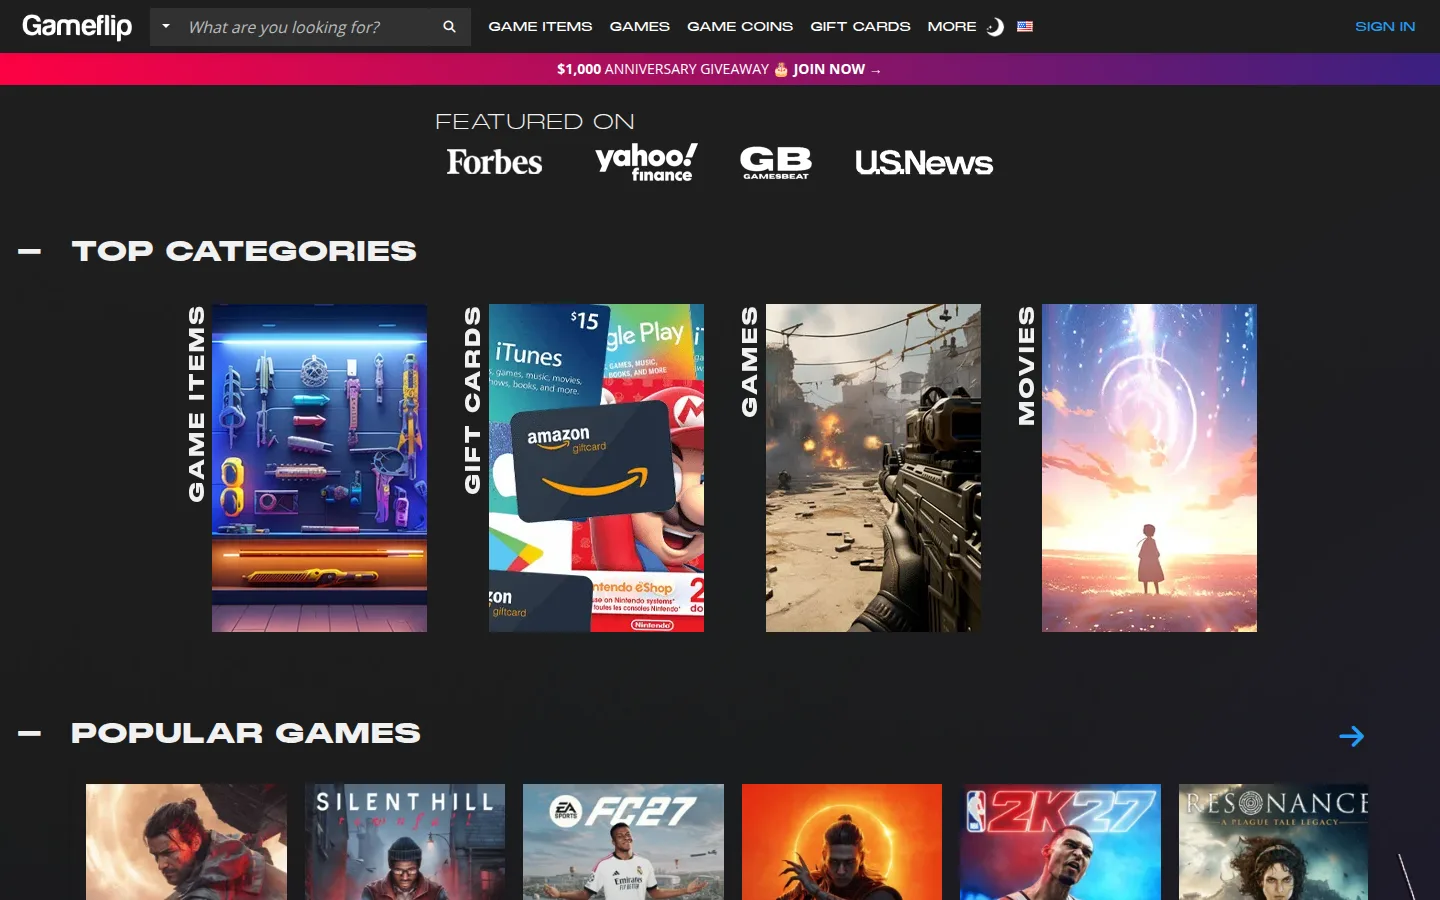Toggle dark mode with the moon icon
The image size is (1440, 900).
[x=995, y=27]
